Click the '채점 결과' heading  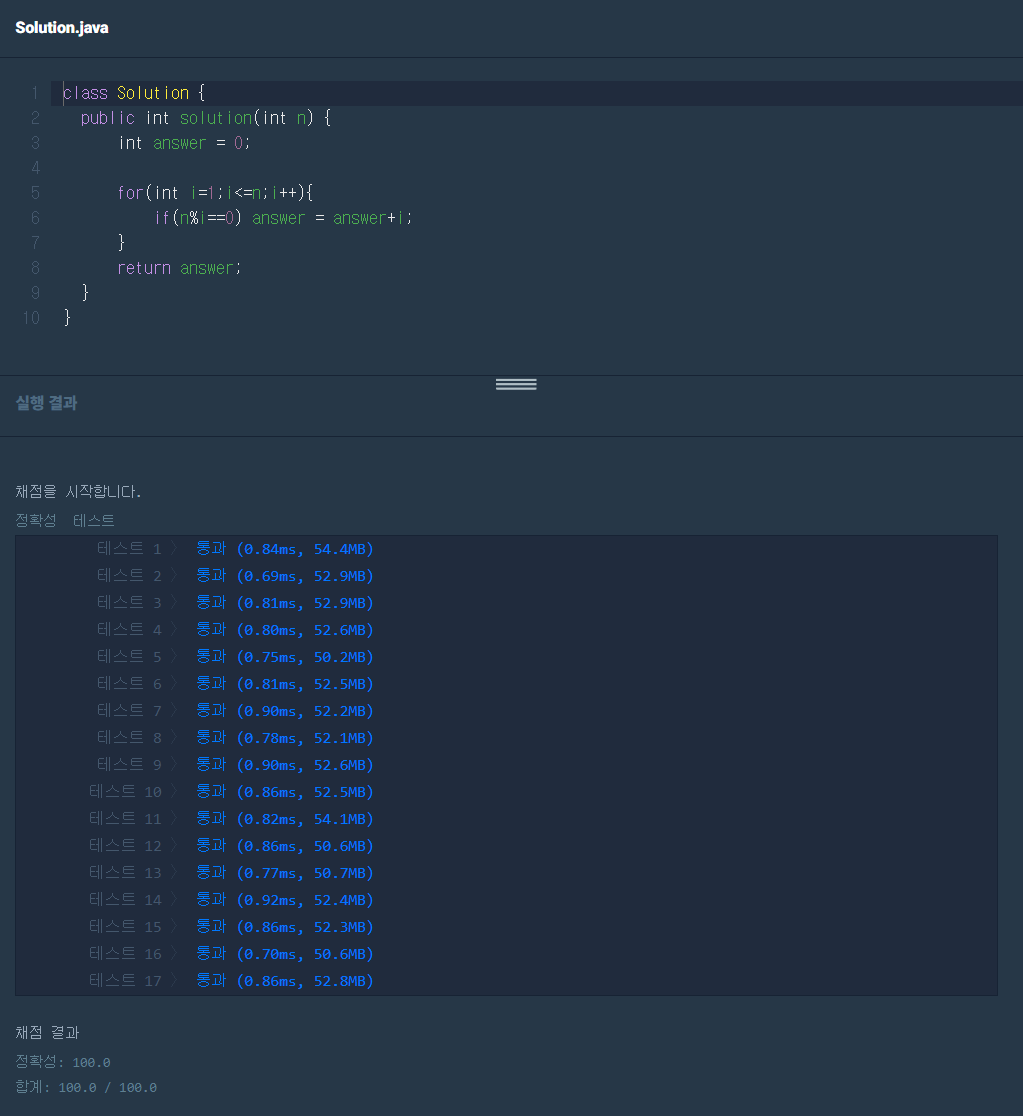pyautogui.click(x=47, y=1033)
